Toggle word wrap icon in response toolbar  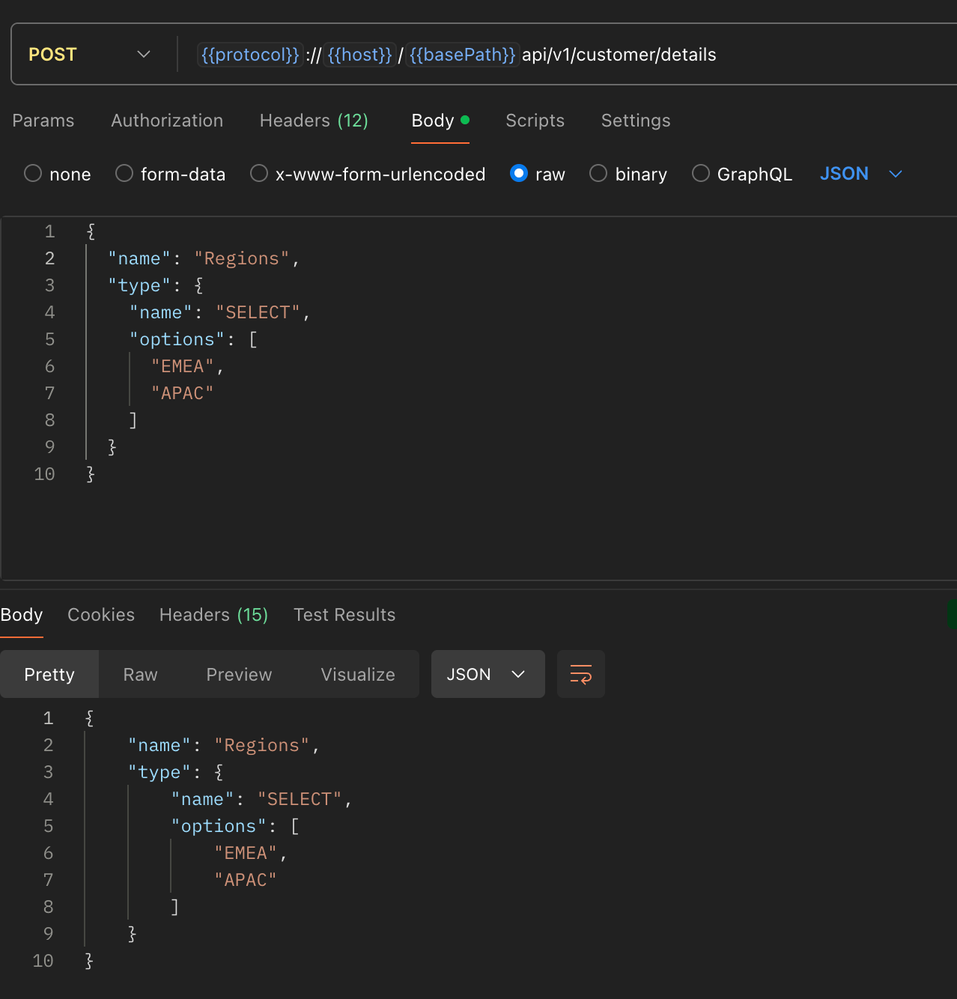pyautogui.click(x=581, y=674)
